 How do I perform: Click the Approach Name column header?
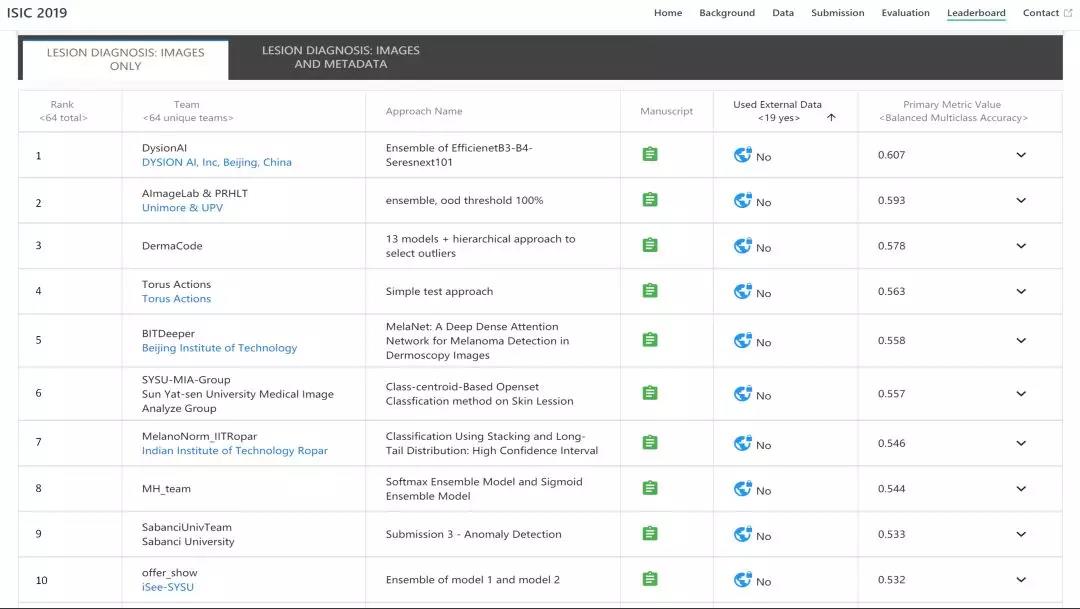point(424,111)
